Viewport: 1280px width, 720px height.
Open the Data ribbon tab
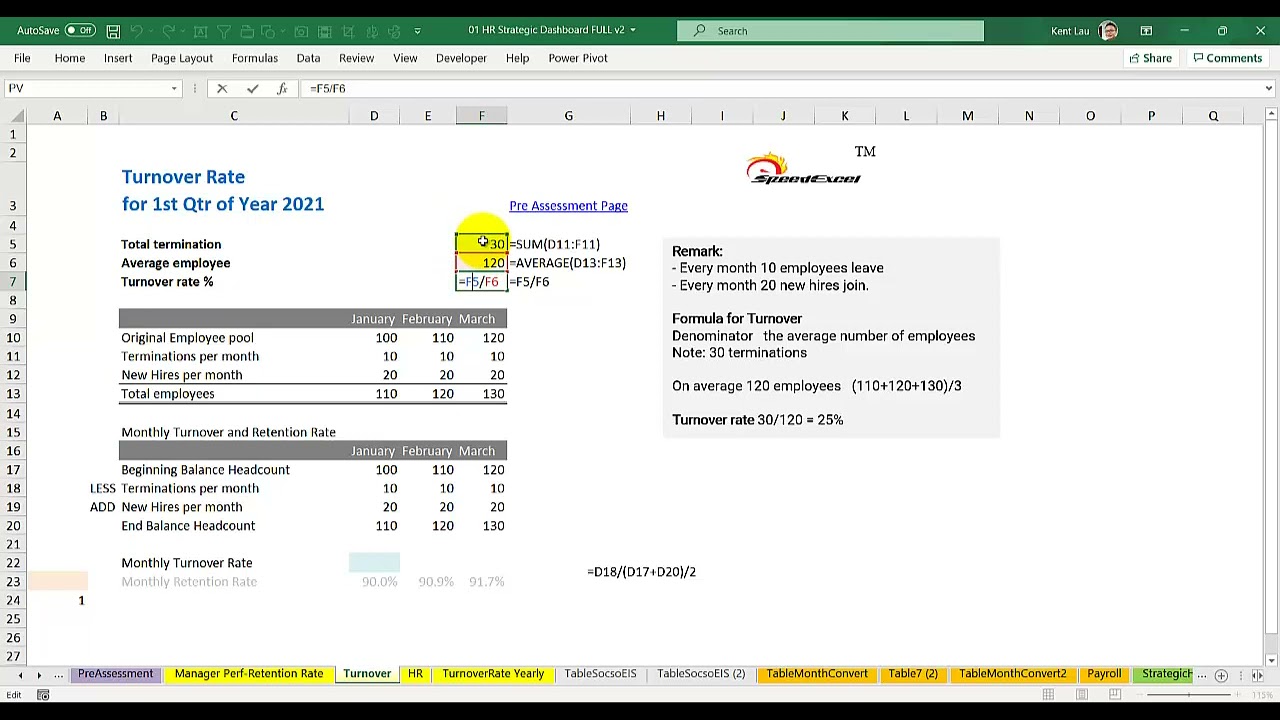pyautogui.click(x=308, y=58)
